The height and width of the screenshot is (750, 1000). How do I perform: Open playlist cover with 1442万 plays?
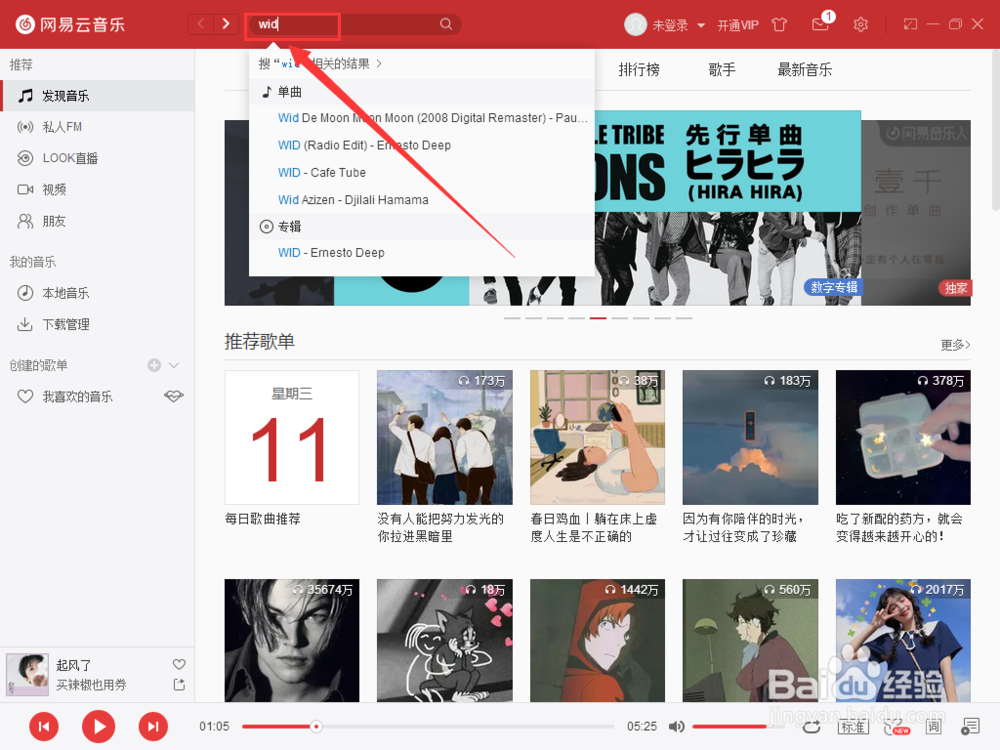597,640
